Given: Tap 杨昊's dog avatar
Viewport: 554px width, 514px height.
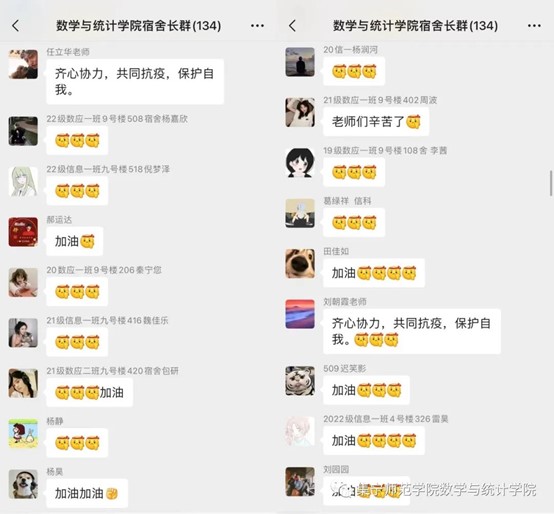Looking at the screenshot, I should (23, 484).
